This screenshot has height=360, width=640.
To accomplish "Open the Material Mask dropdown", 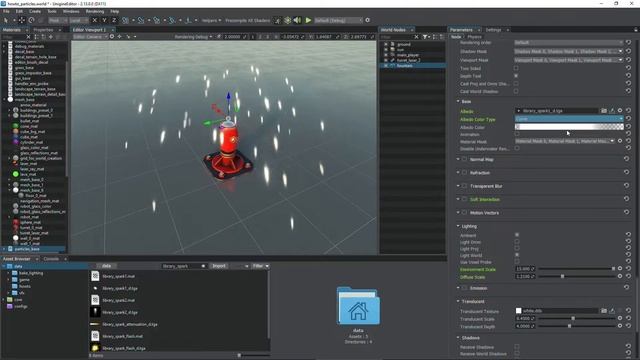I will pos(565,141).
